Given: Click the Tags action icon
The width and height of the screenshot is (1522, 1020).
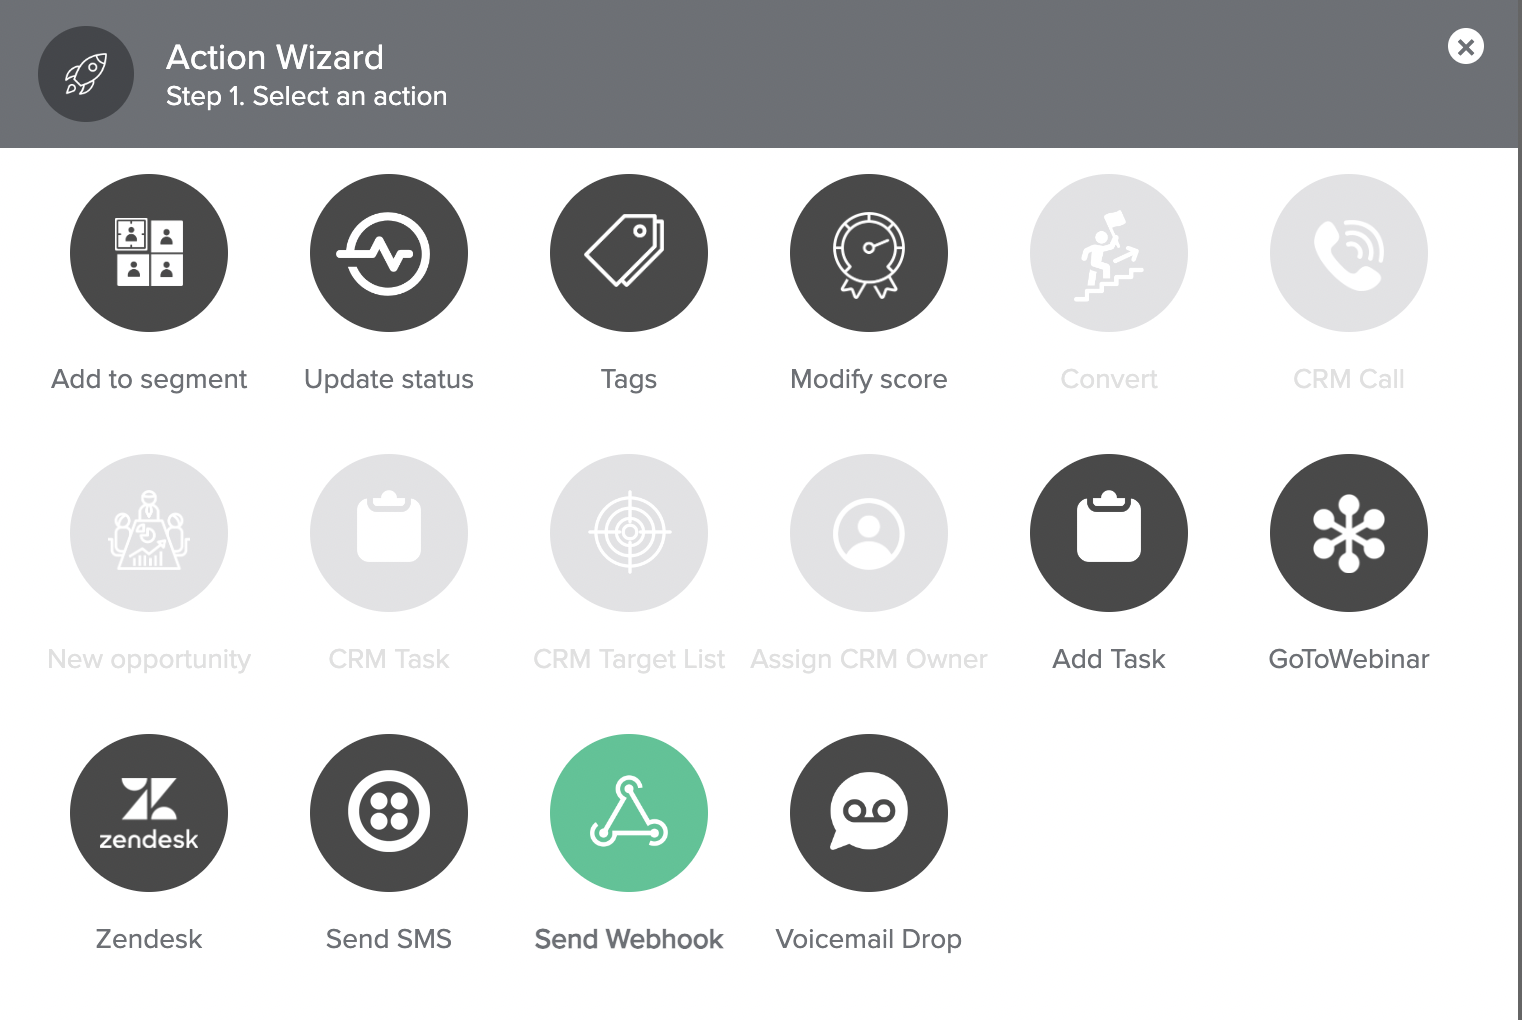Looking at the screenshot, I should (x=629, y=253).
